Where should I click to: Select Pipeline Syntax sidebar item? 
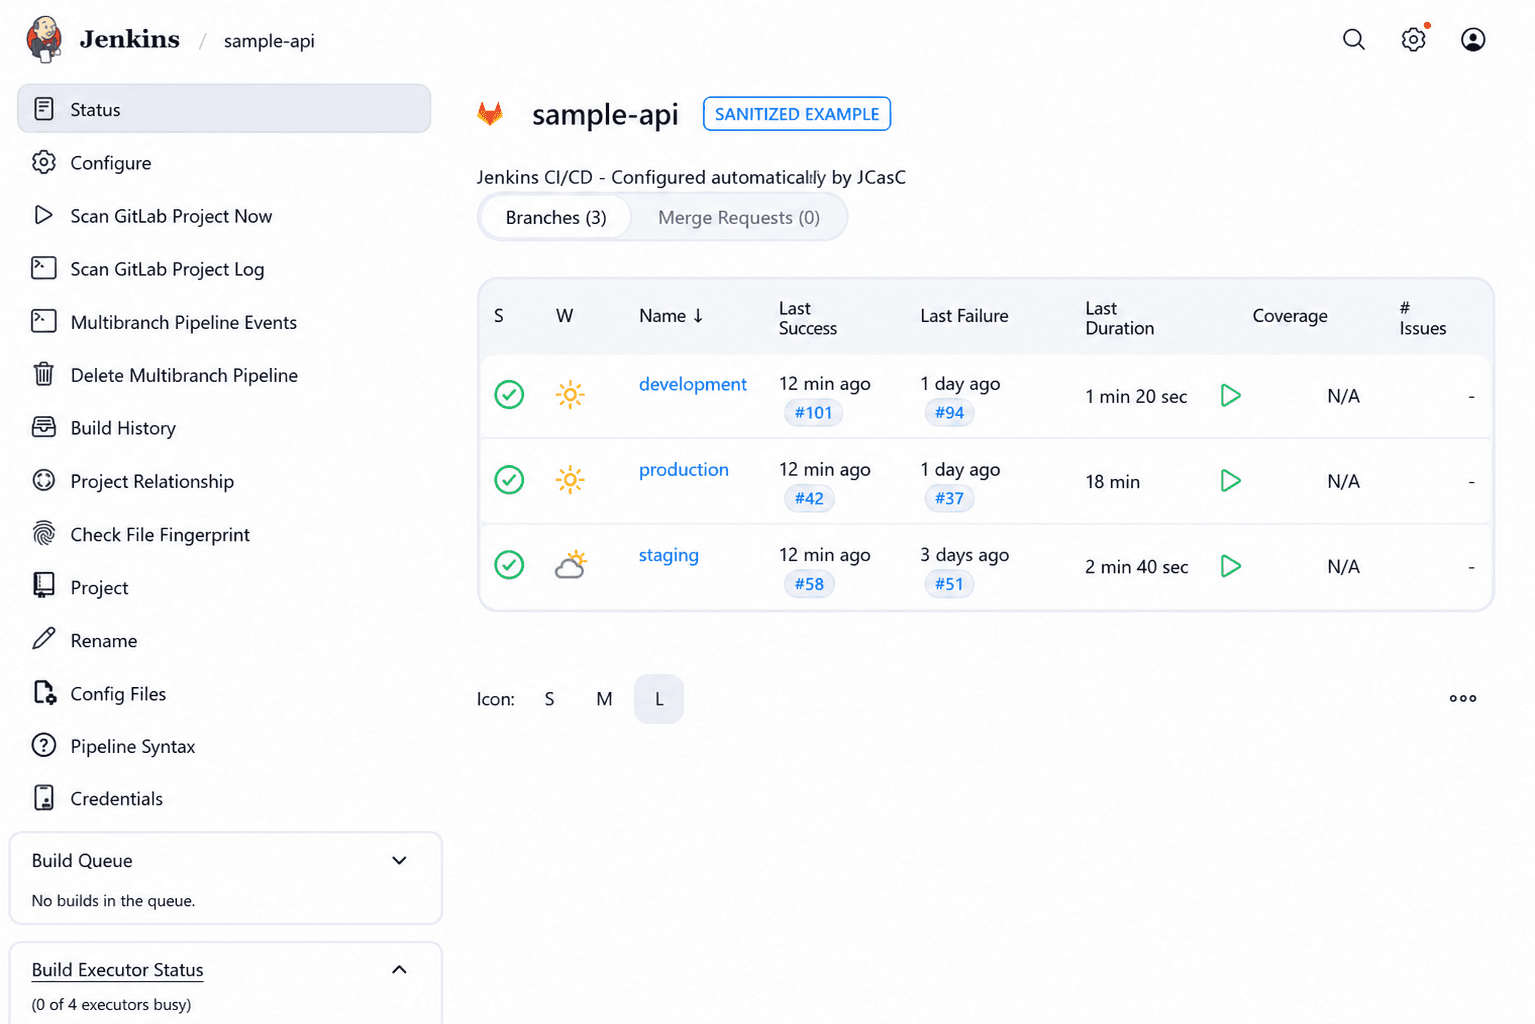point(224,745)
